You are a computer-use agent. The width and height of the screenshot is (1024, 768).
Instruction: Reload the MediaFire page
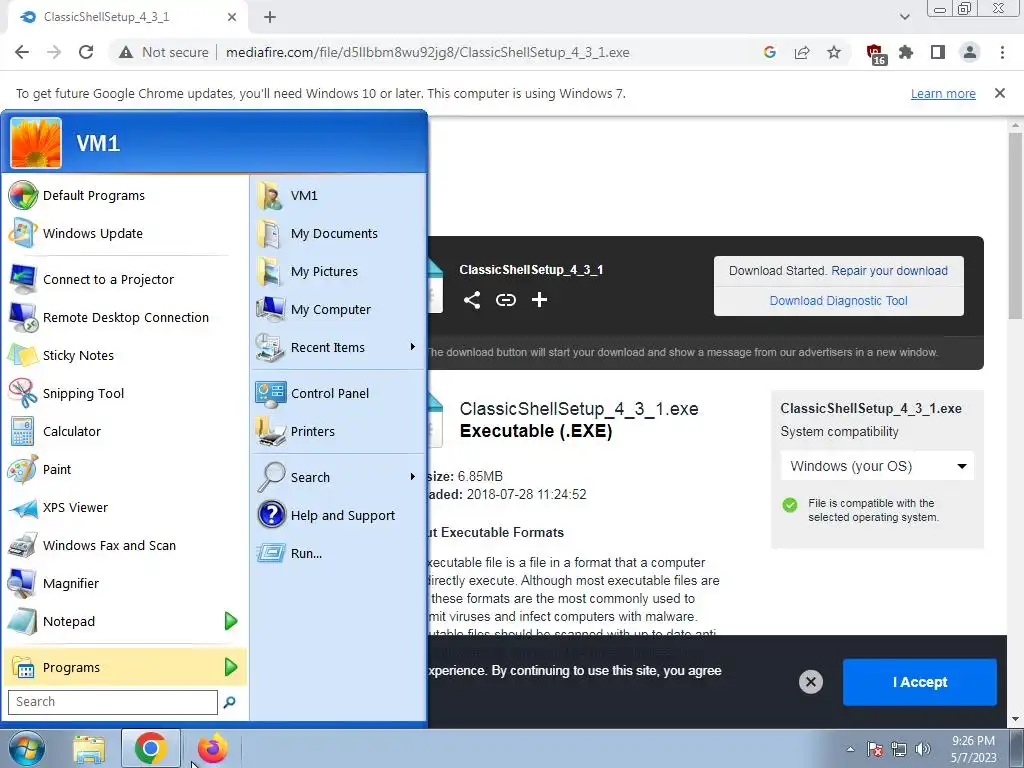pos(86,52)
